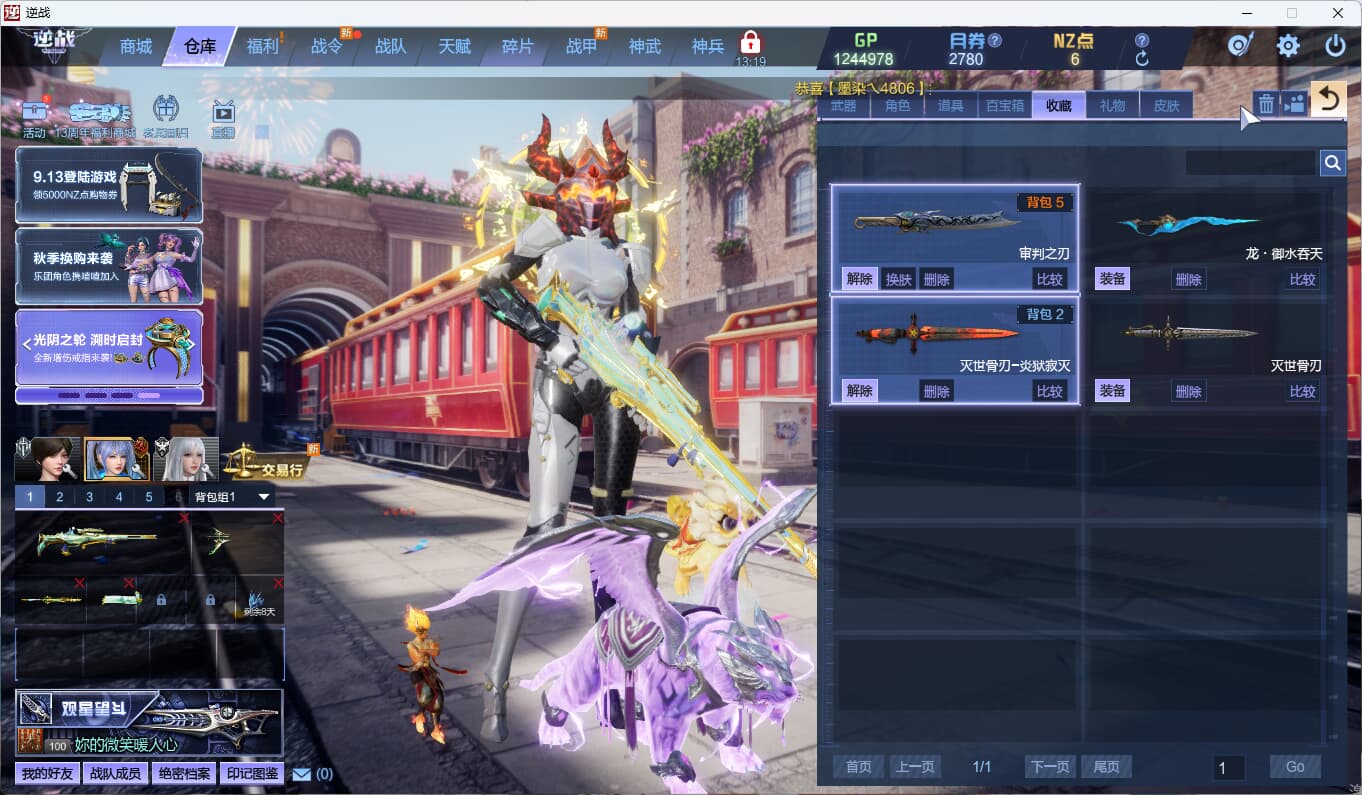The width and height of the screenshot is (1362, 795).
Task: Remove the primary rifle from the loadout
Action: click(x=184, y=518)
